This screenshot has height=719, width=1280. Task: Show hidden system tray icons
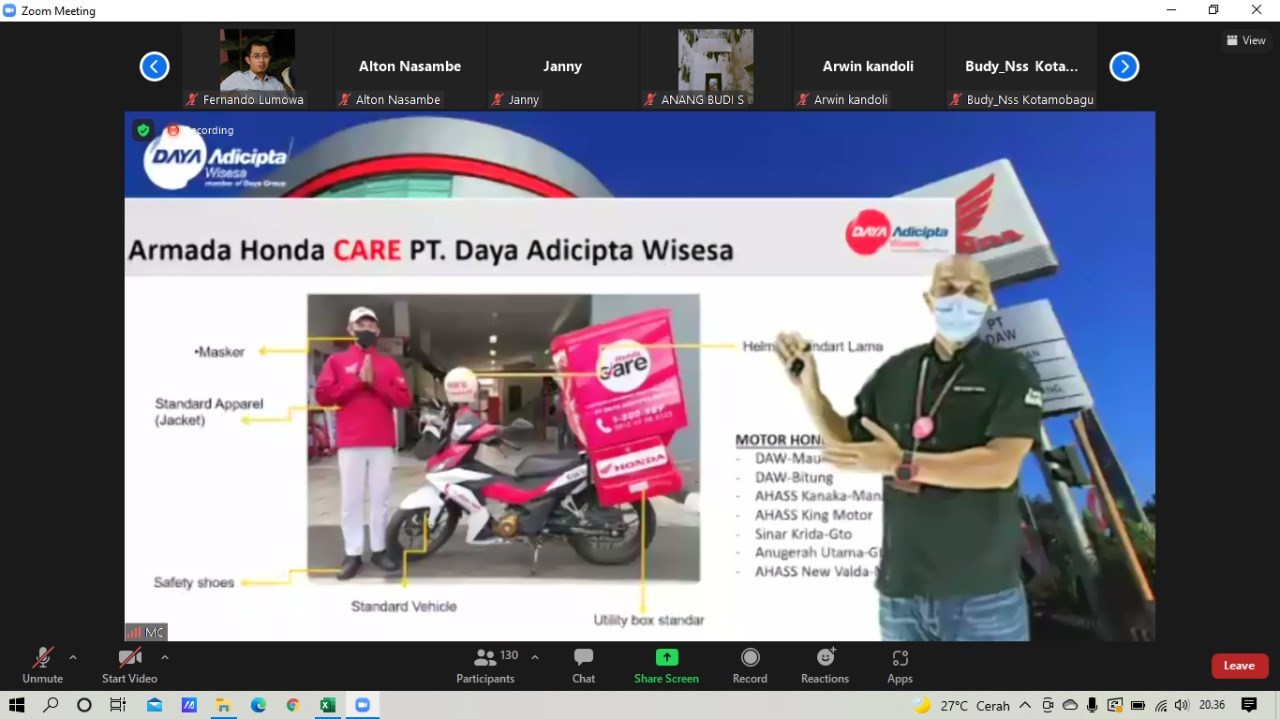click(x=1025, y=705)
